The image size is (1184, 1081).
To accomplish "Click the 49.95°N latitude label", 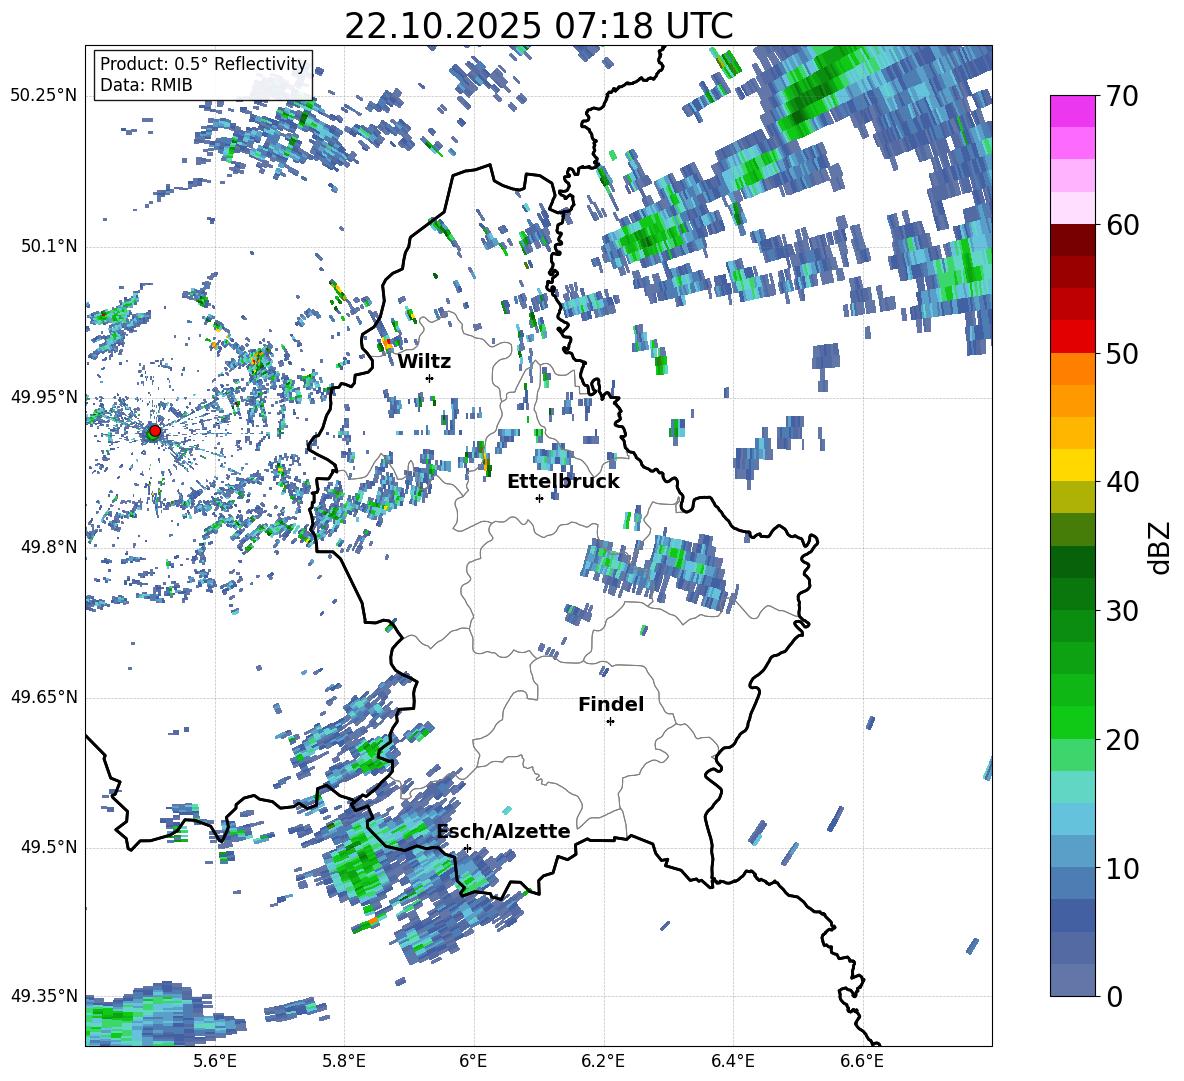I will 44,396.
